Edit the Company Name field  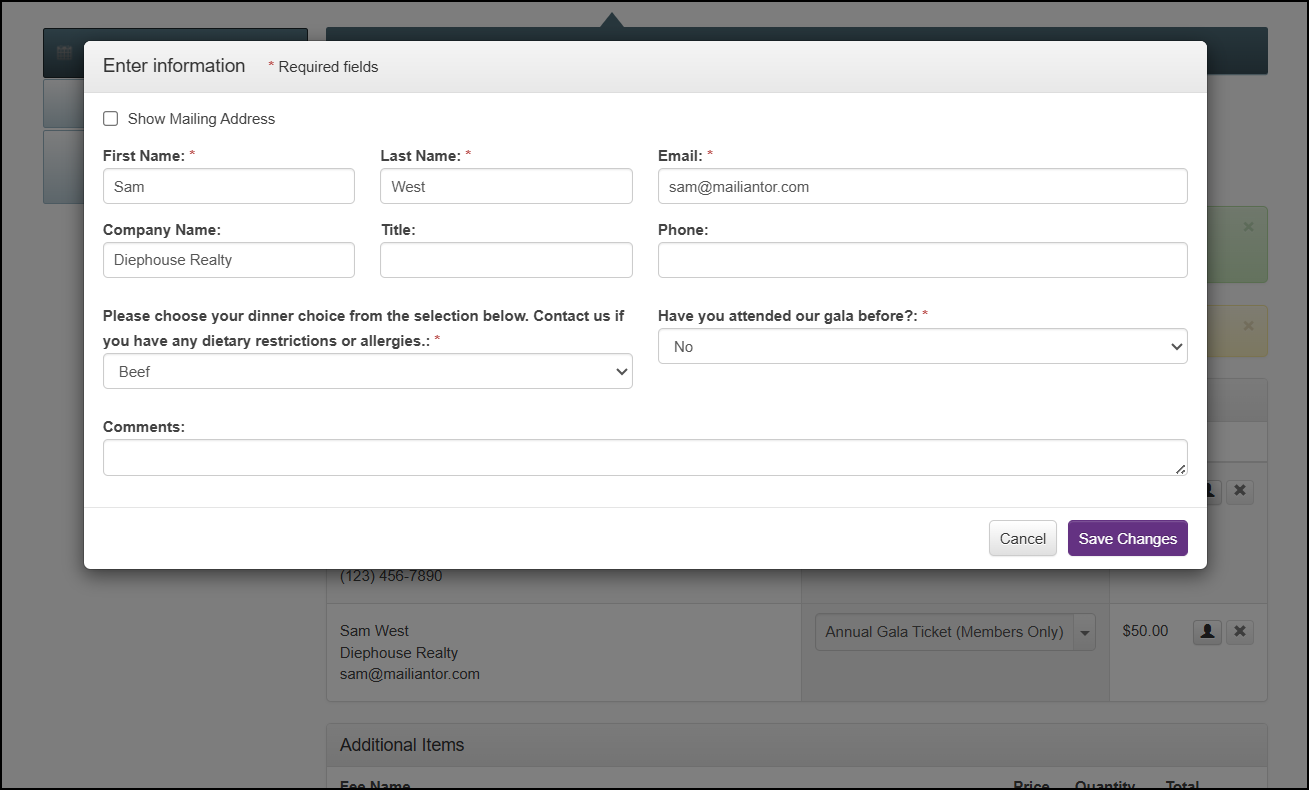(228, 260)
